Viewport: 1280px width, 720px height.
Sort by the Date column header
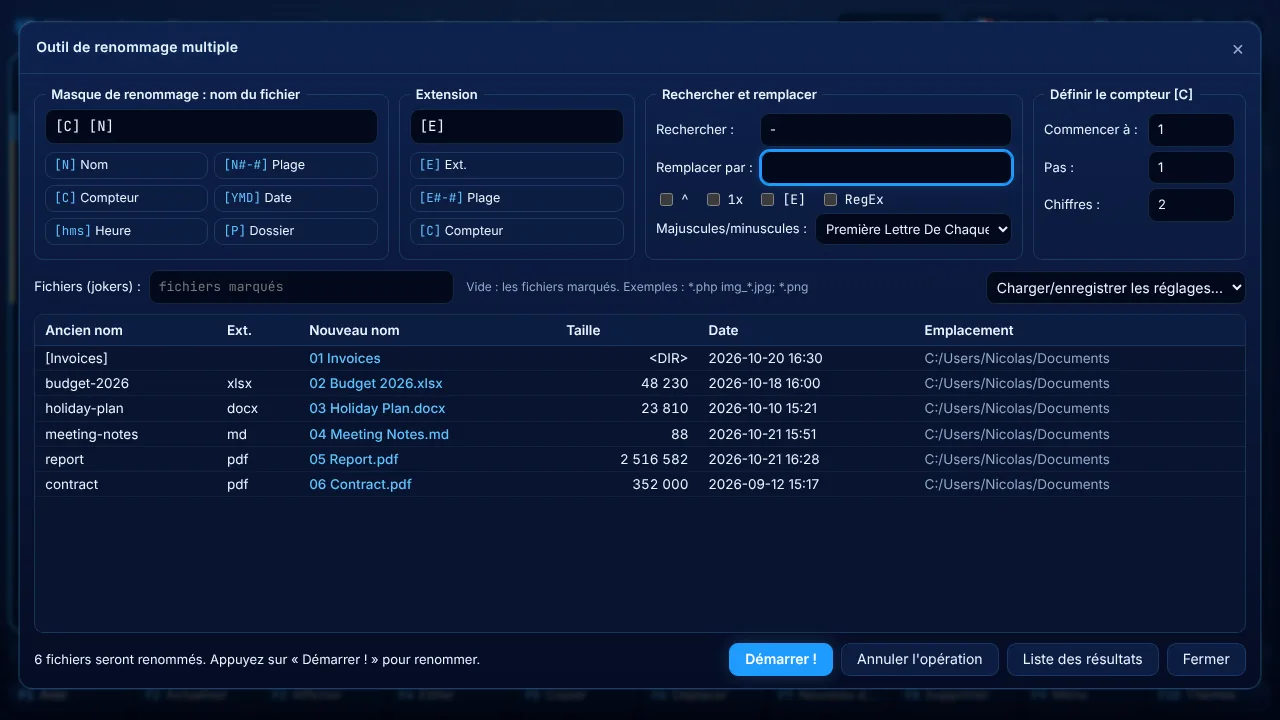click(x=723, y=331)
